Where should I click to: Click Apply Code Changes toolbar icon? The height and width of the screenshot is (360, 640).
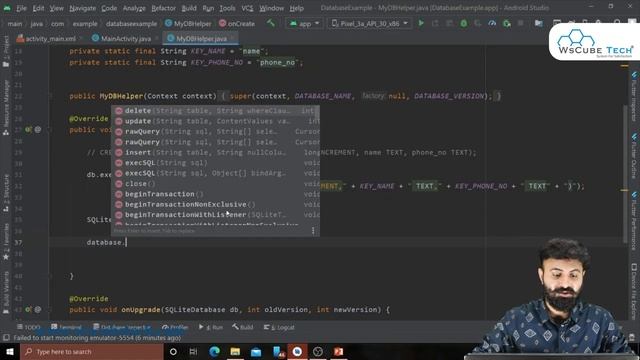click(449, 23)
